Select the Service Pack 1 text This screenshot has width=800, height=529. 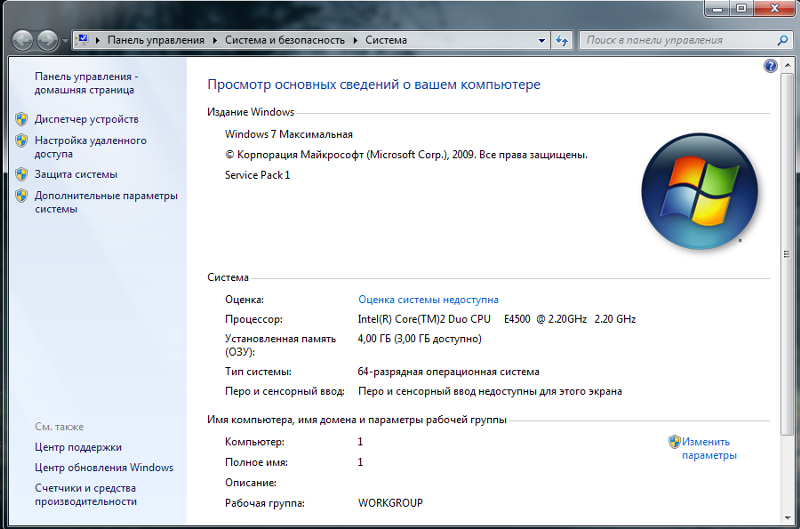point(258,175)
